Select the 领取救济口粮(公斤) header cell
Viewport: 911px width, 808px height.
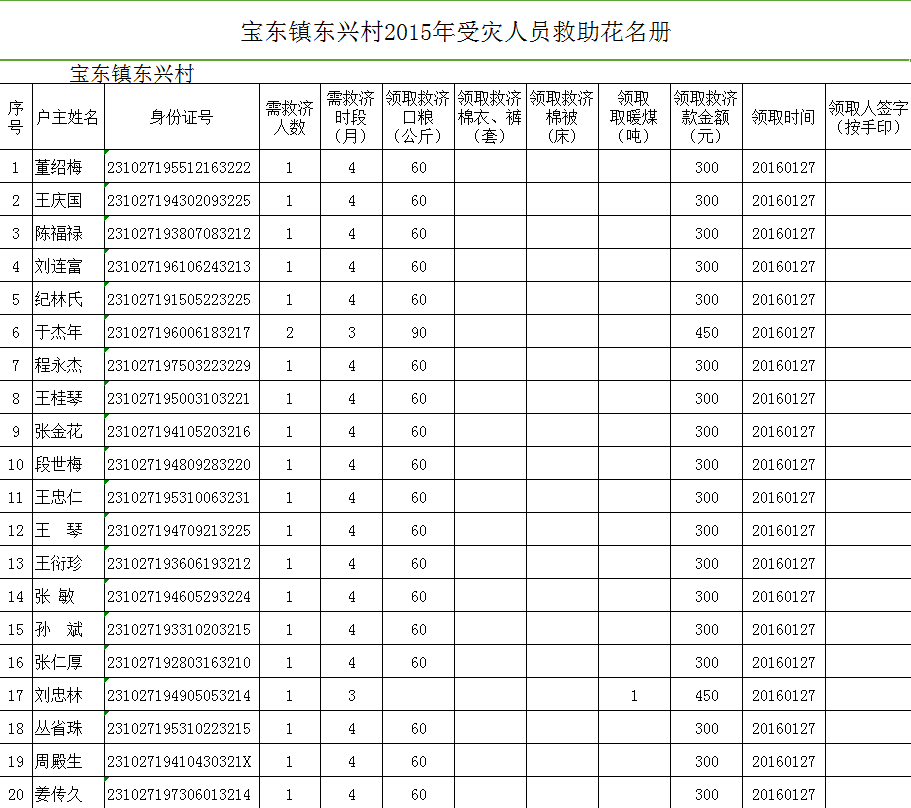418,117
